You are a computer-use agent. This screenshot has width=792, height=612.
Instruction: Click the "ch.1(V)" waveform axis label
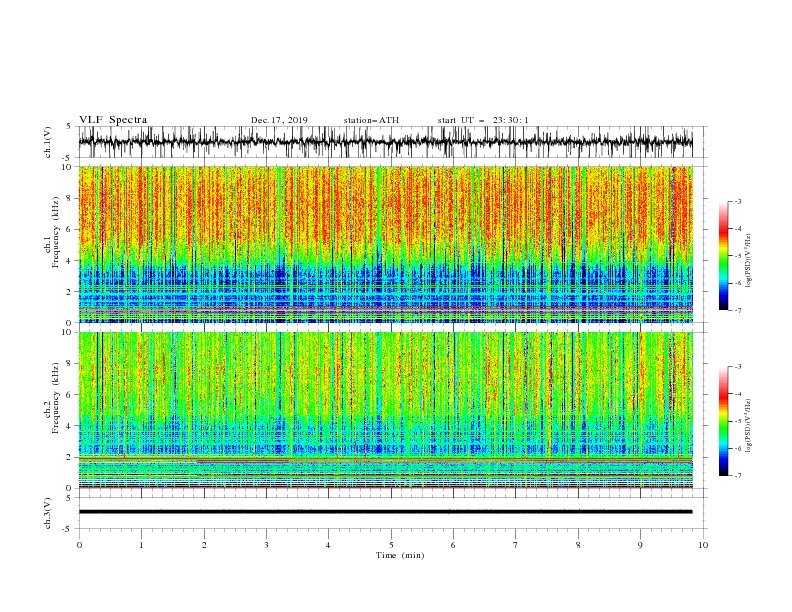tap(48, 142)
